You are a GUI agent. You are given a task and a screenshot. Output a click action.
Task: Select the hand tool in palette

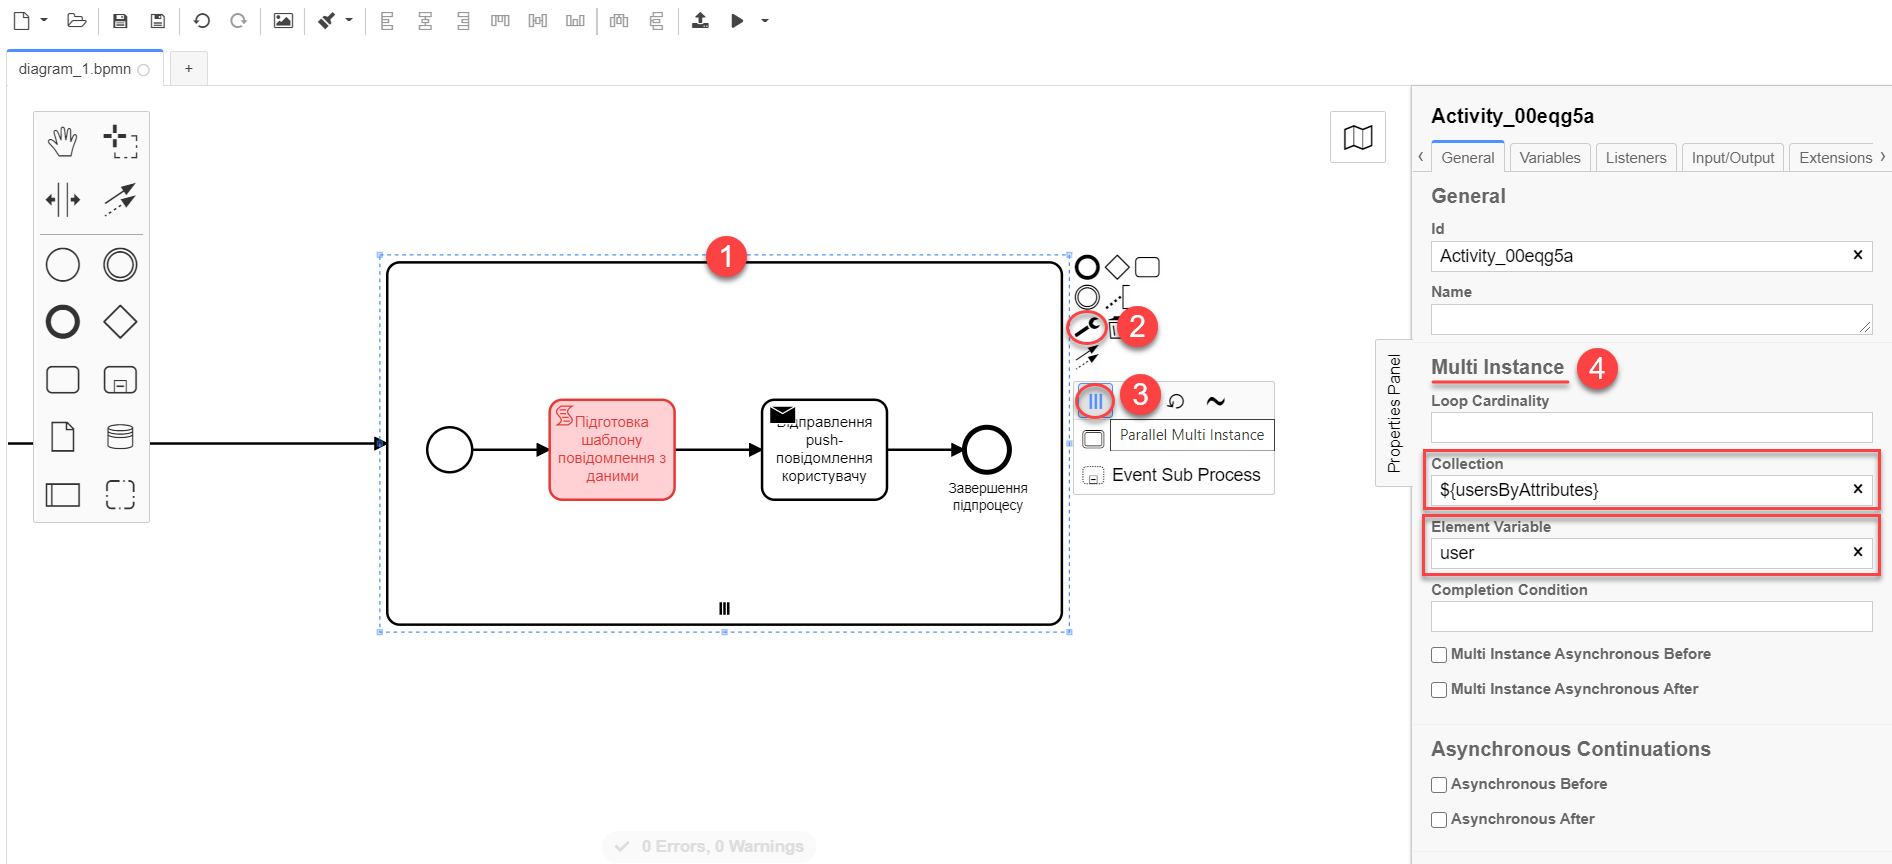[x=62, y=142]
